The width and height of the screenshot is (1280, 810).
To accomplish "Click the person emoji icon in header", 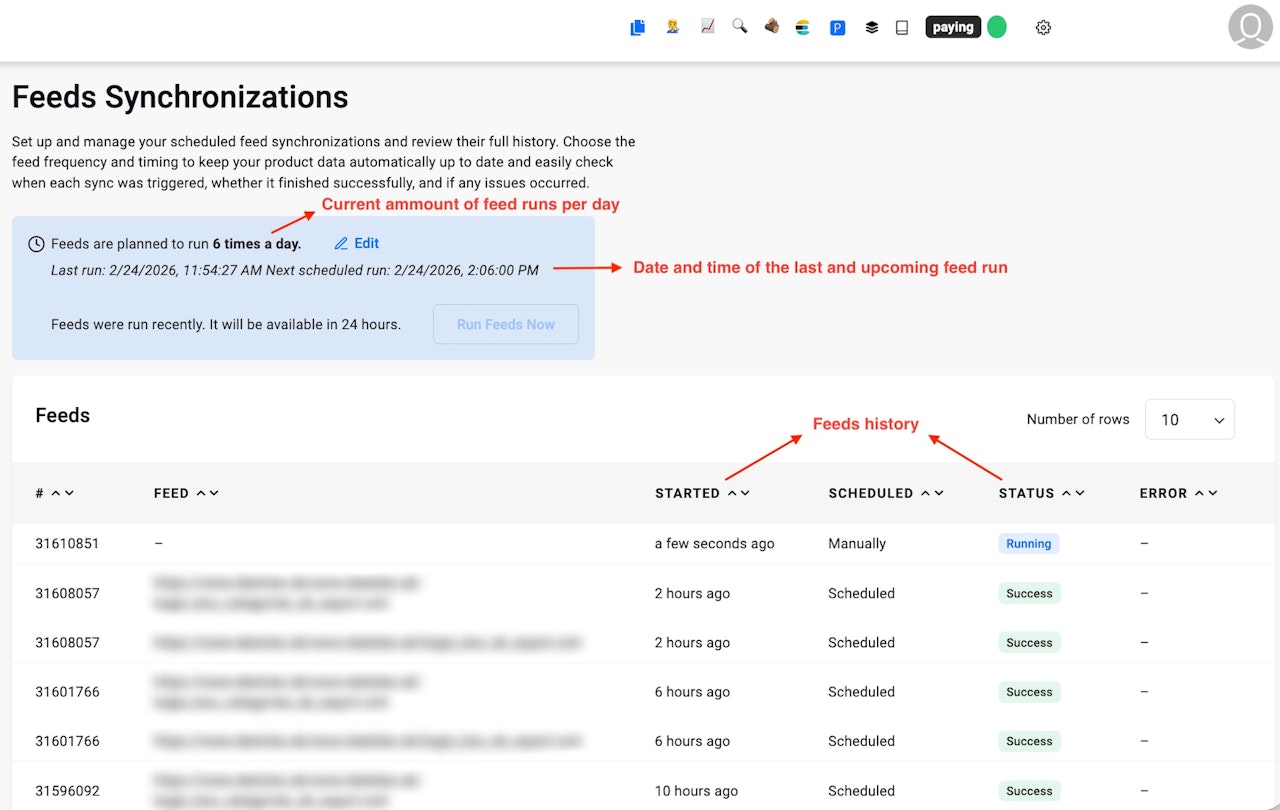I will [x=673, y=27].
